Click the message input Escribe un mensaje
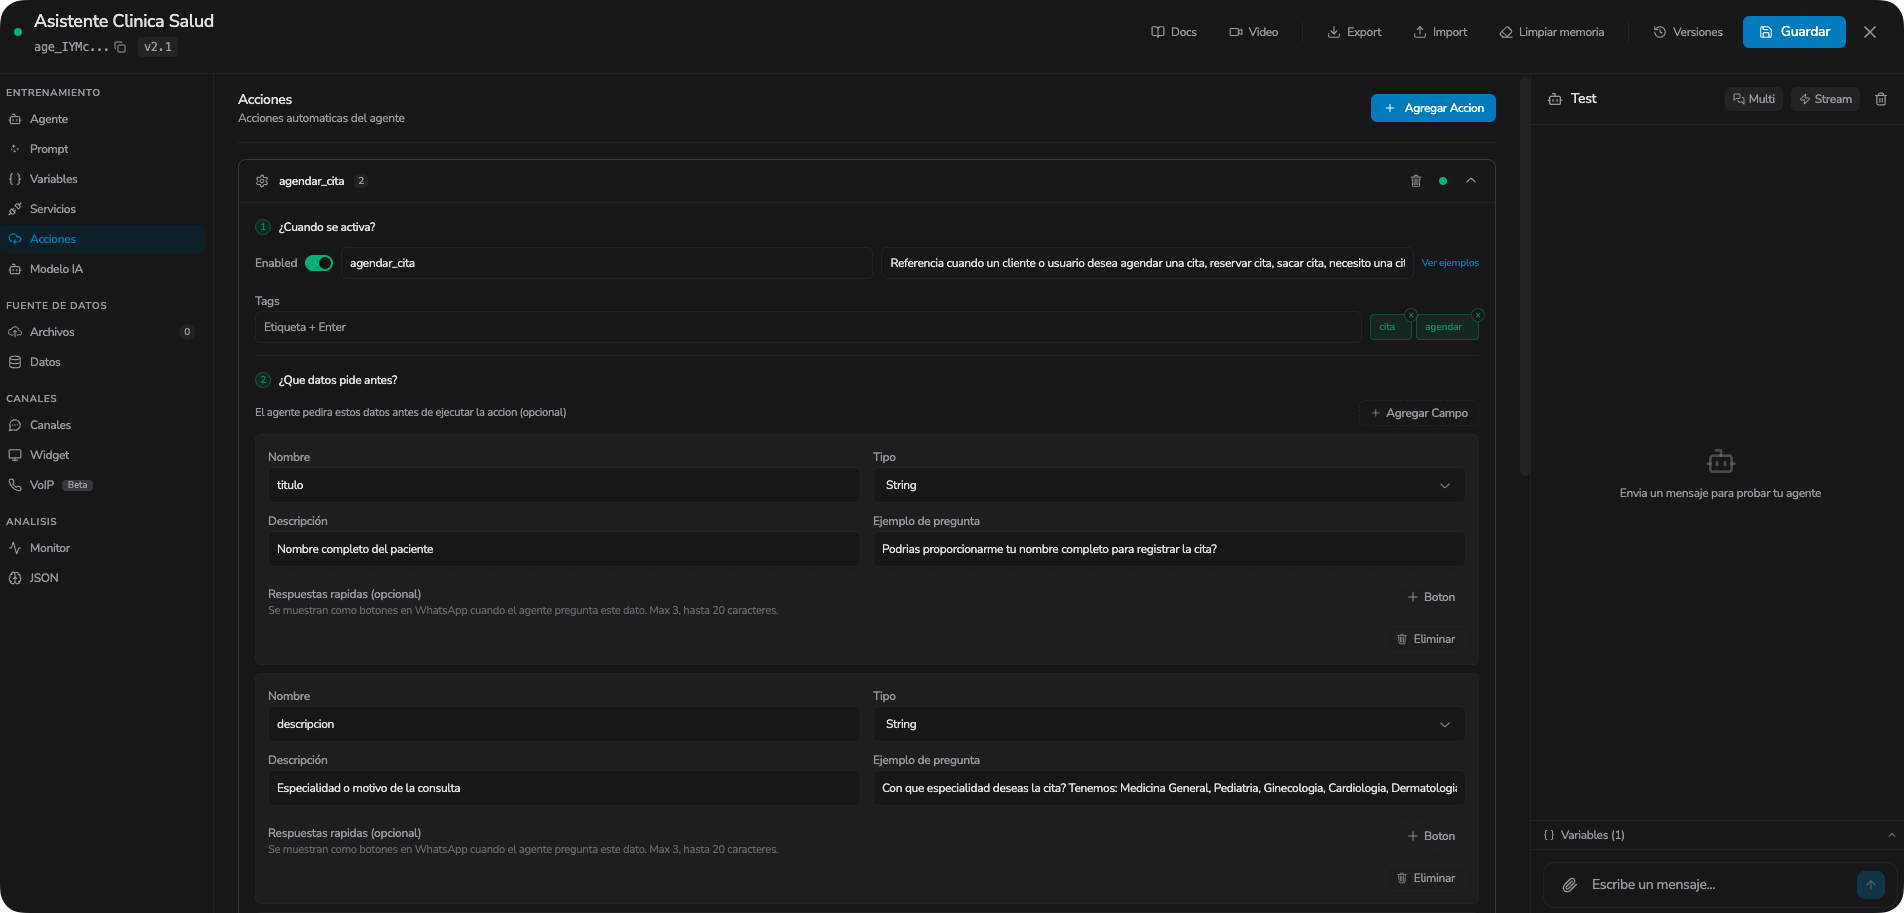Image resolution: width=1904 pixels, height=913 pixels. coord(1718,885)
